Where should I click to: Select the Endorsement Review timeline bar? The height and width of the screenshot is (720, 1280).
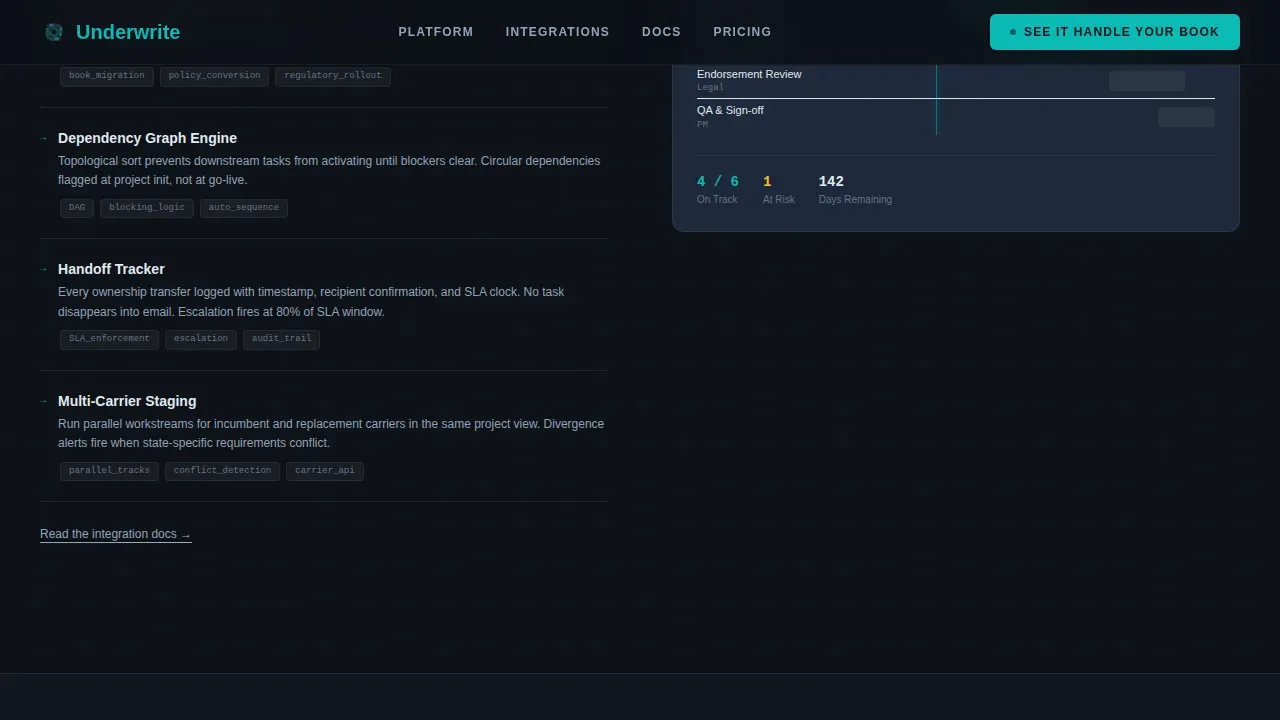(1147, 81)
